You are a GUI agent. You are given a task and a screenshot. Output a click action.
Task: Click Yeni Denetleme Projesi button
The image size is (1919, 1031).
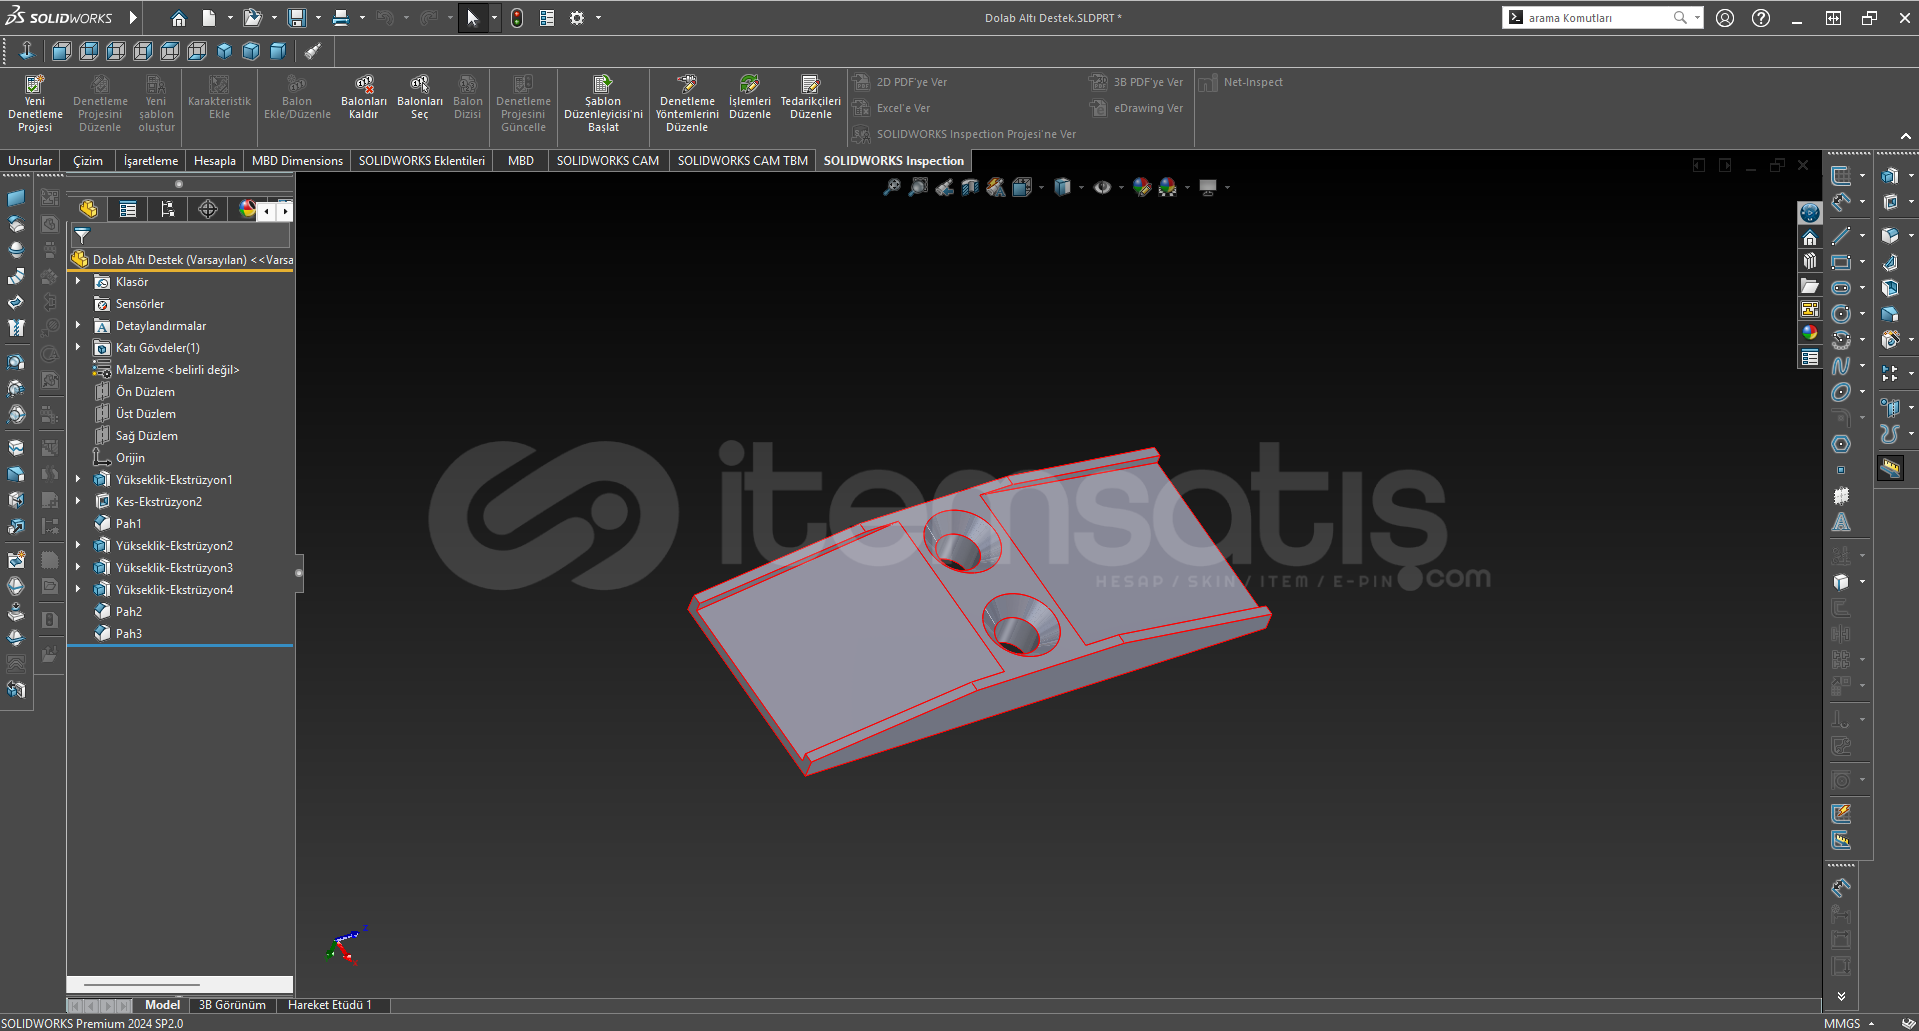point(35,103)
